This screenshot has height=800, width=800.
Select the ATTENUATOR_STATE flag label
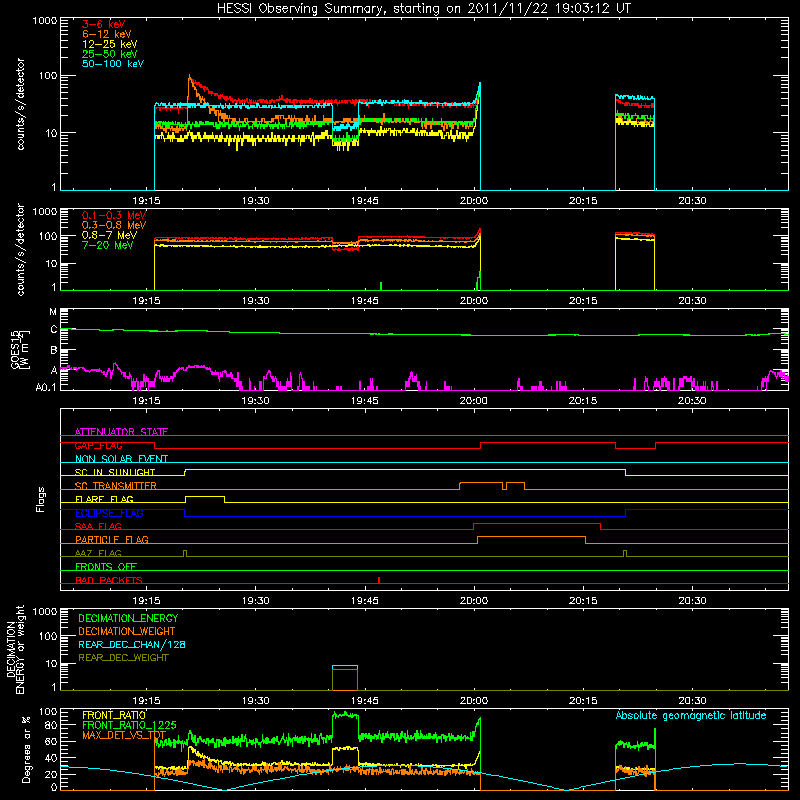coord(121,432)
